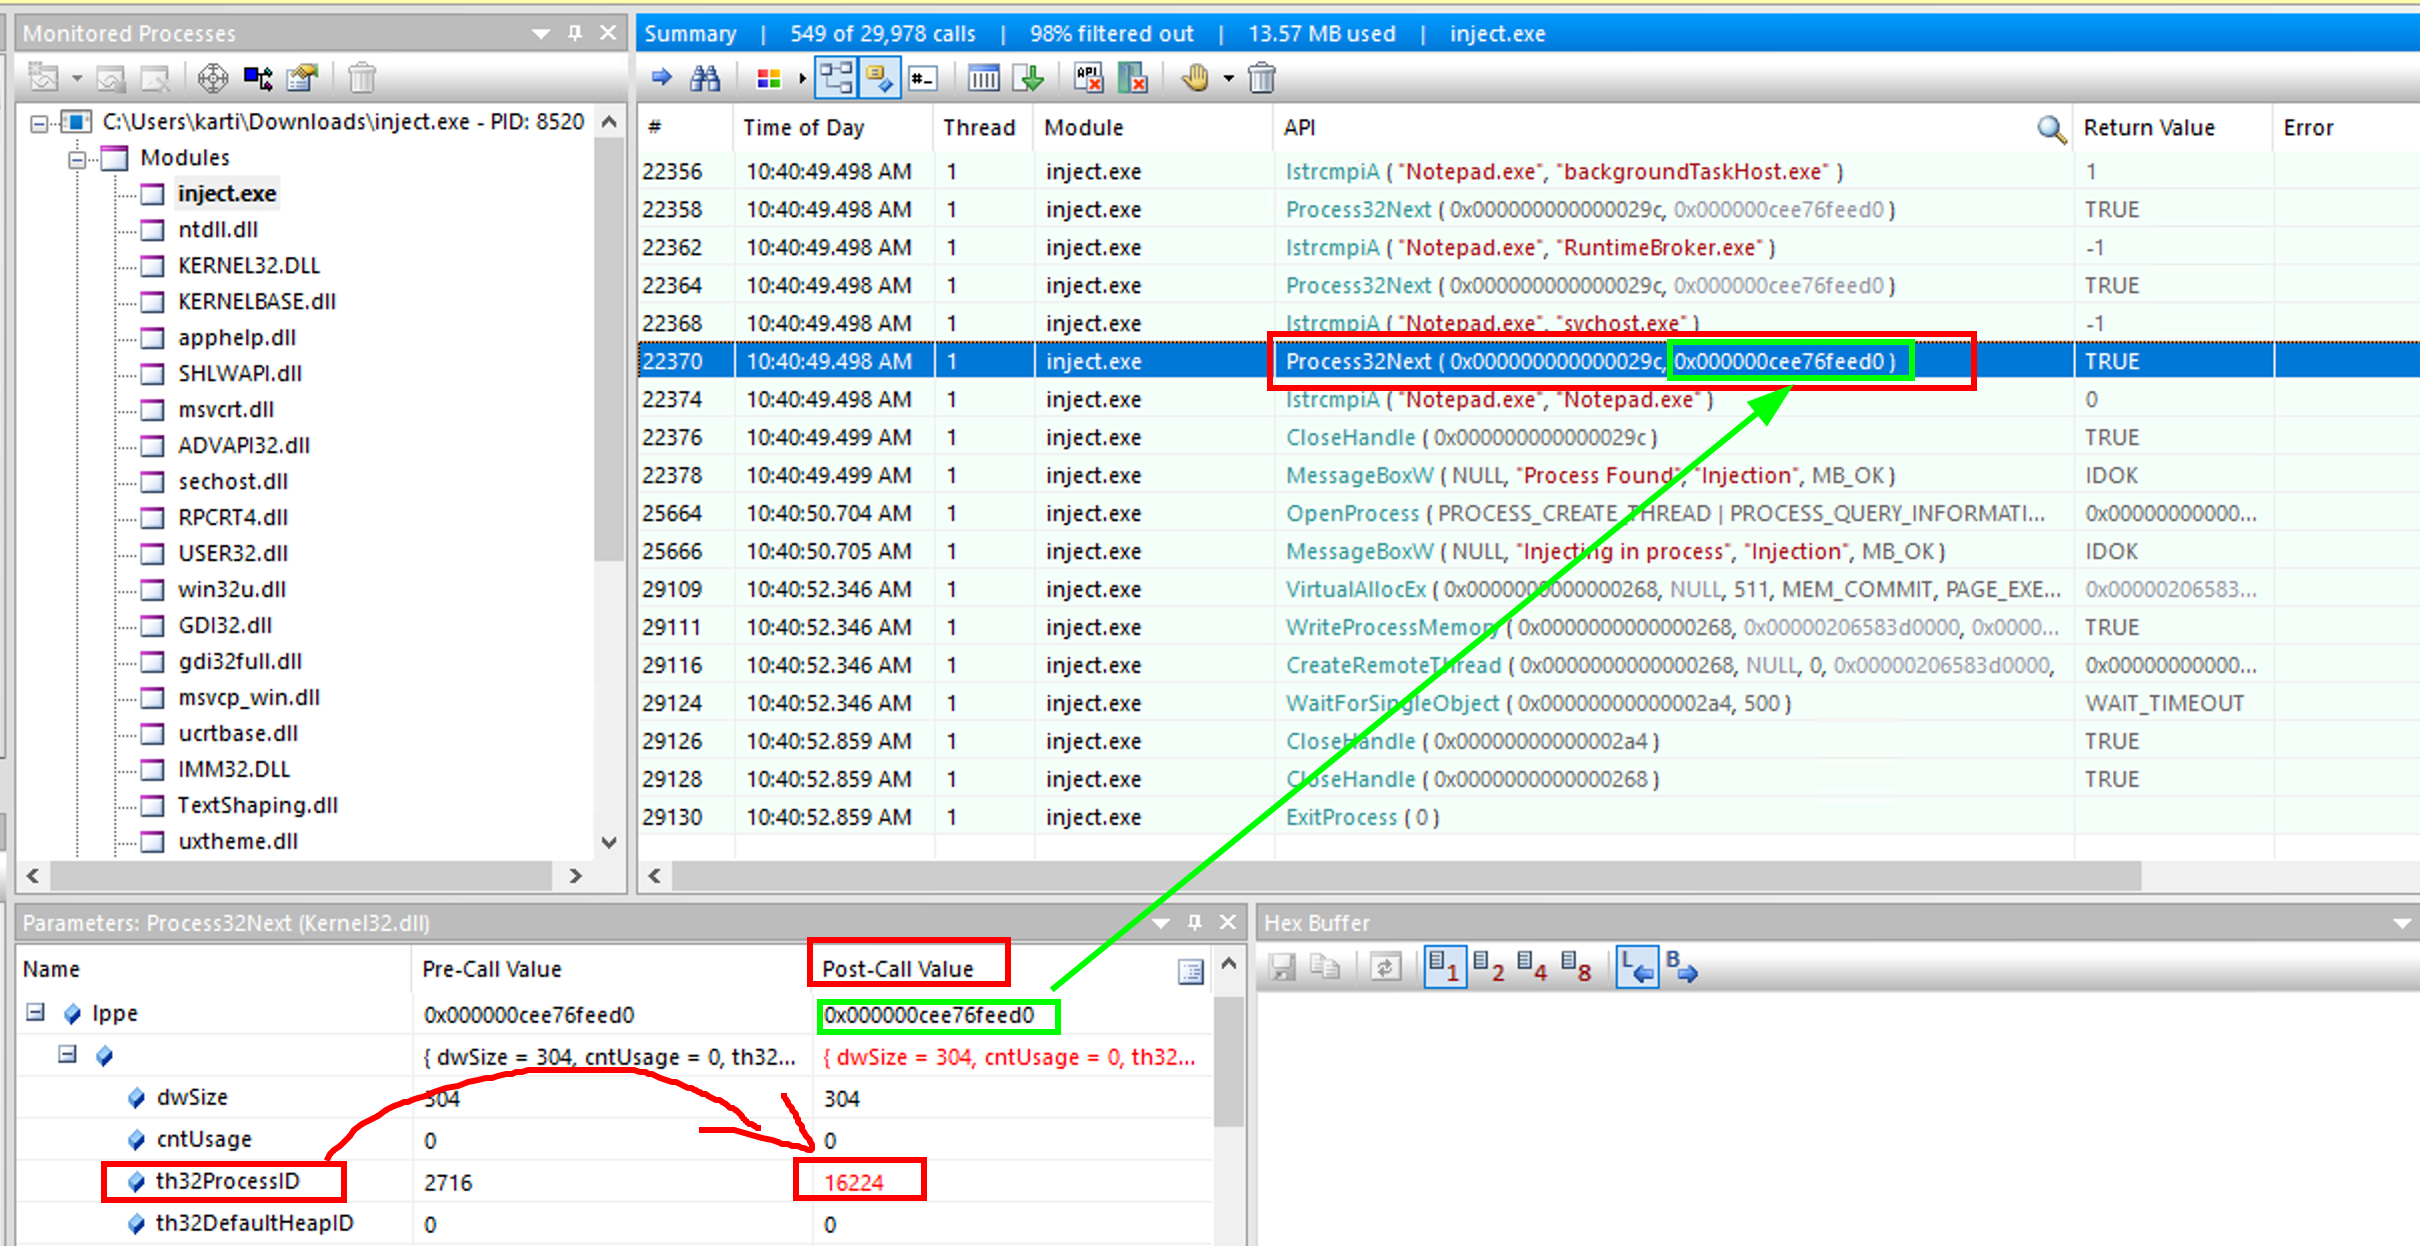
Task: Pin the Parameters panel
Action: [1194, 922]
